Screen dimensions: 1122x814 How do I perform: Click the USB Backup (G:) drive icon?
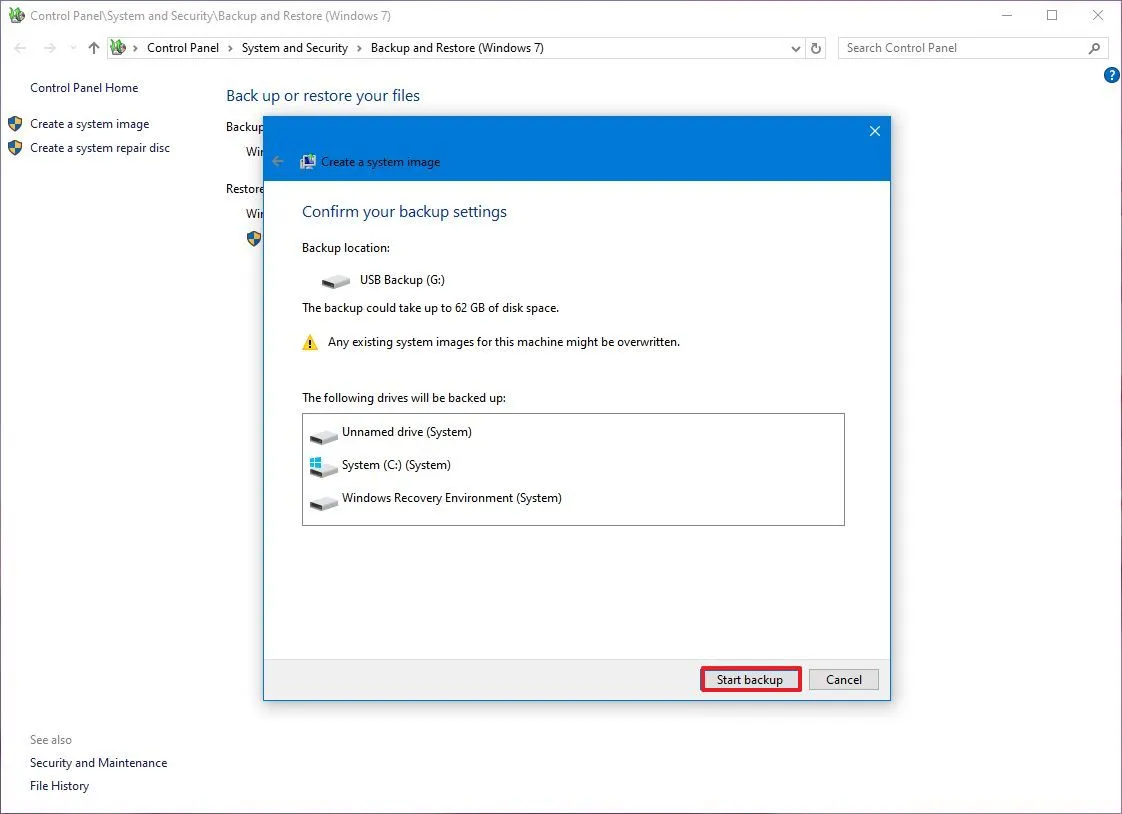point(335,280)
